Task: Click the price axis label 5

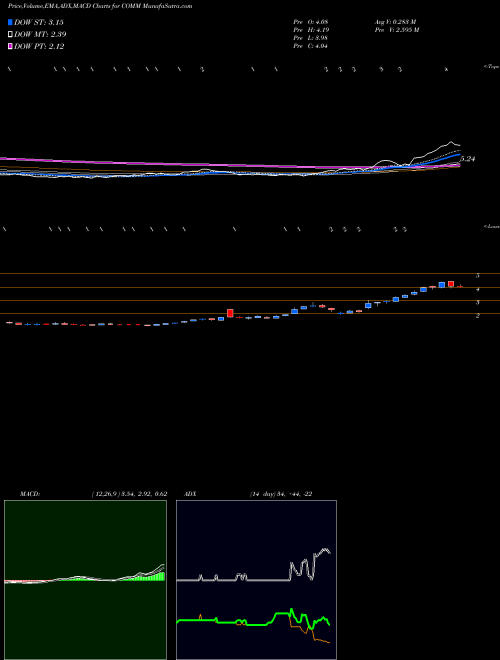Action: (x=478, y=276)
